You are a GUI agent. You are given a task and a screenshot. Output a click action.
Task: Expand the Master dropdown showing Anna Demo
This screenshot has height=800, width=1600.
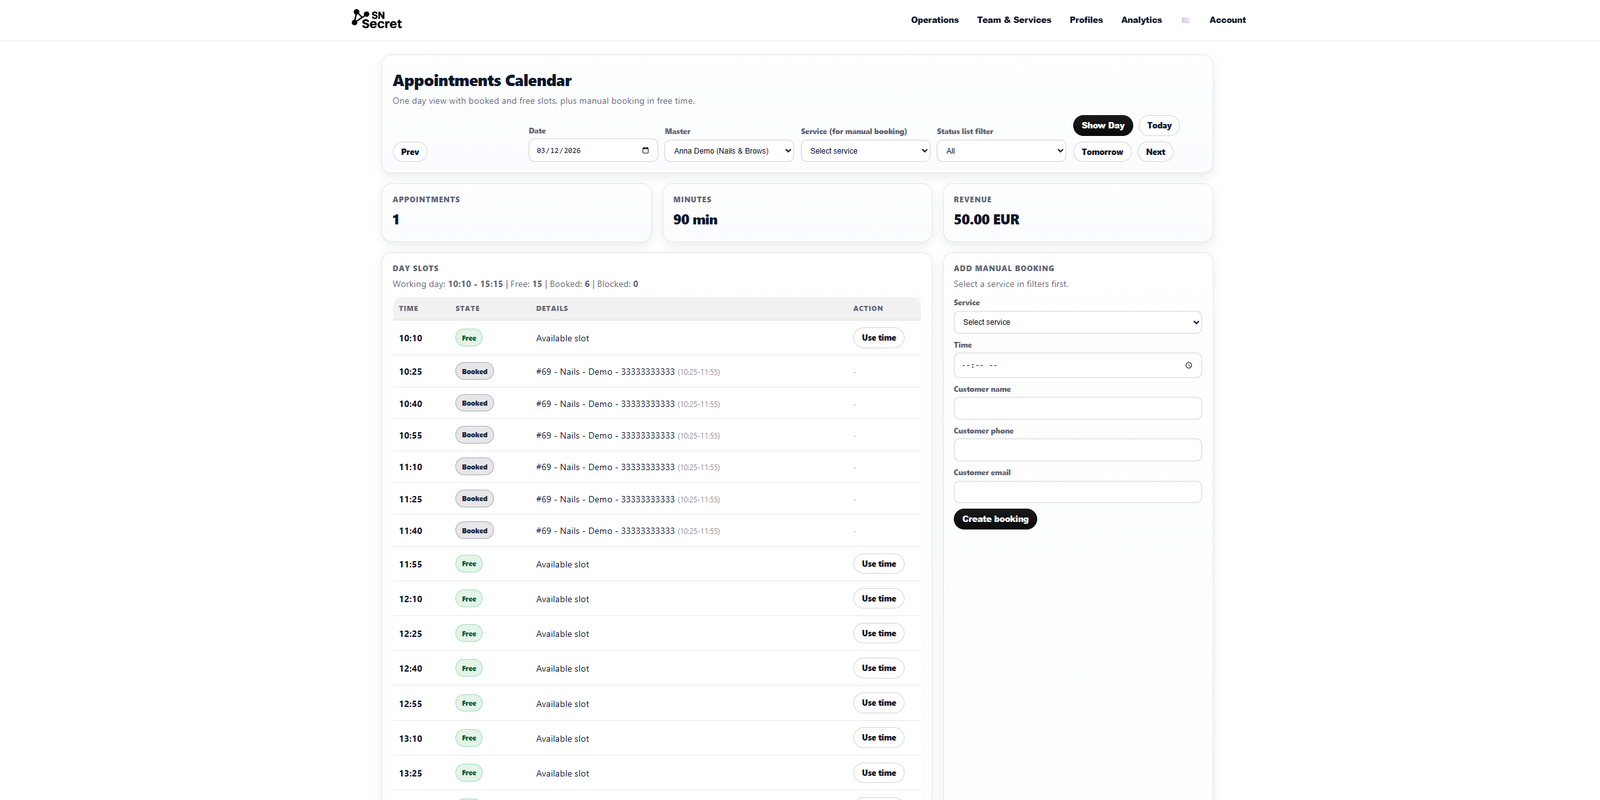pyautogui.click(x=729, y=151)
